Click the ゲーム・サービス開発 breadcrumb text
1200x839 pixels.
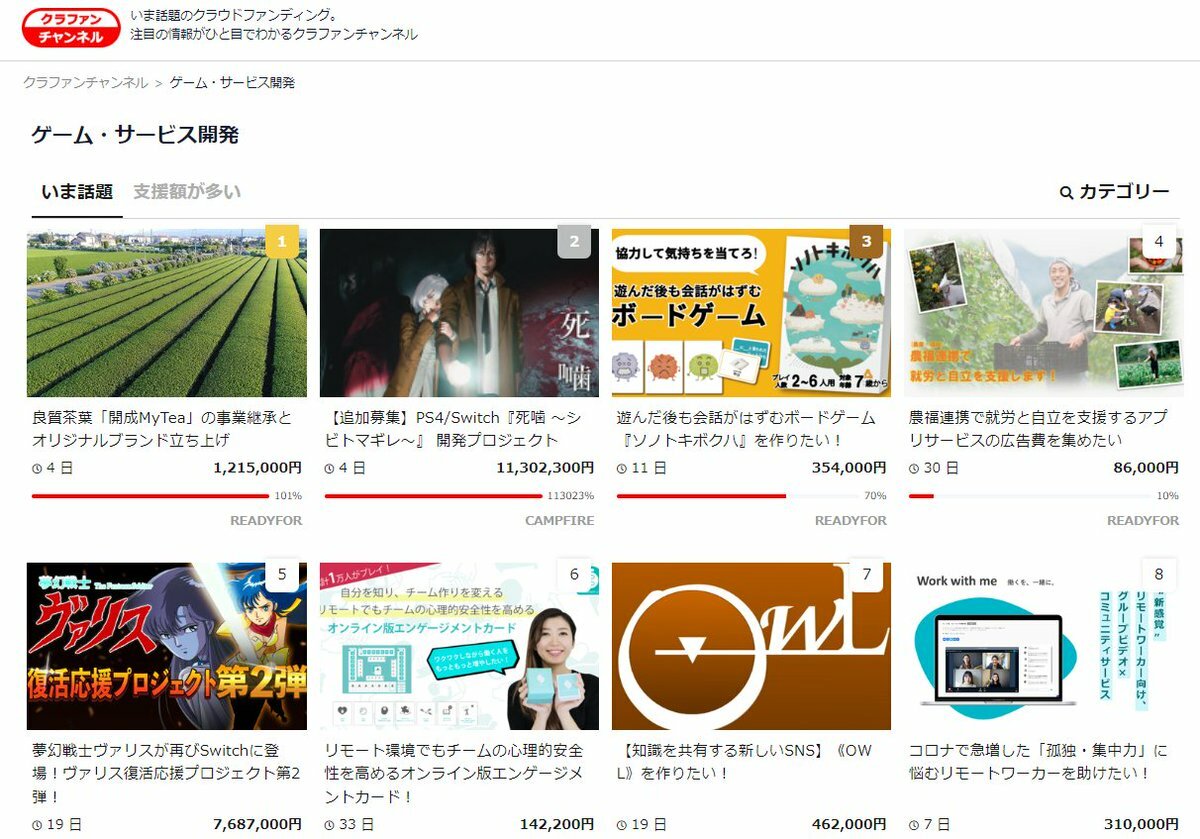pyautogui.click(x=232, y=83)
